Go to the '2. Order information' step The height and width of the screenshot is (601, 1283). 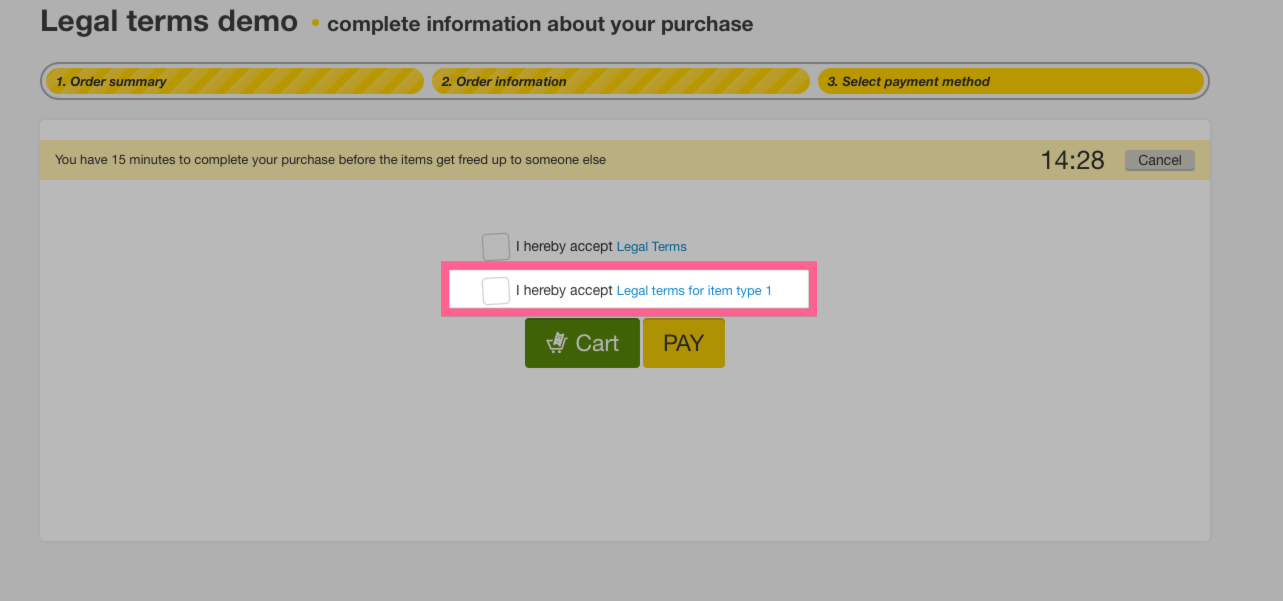[621, 82]
